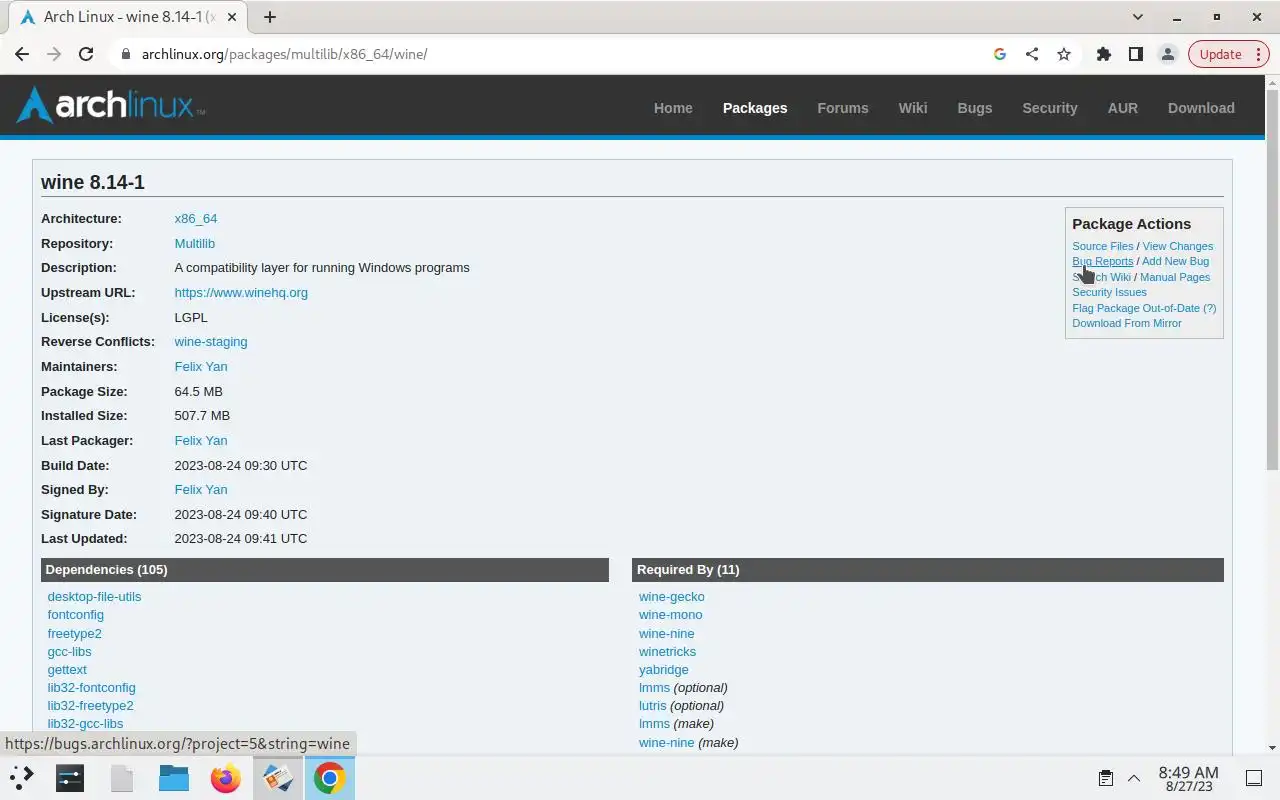
Task: Open the application launcher in taskbar
Action: coord(22,777)
